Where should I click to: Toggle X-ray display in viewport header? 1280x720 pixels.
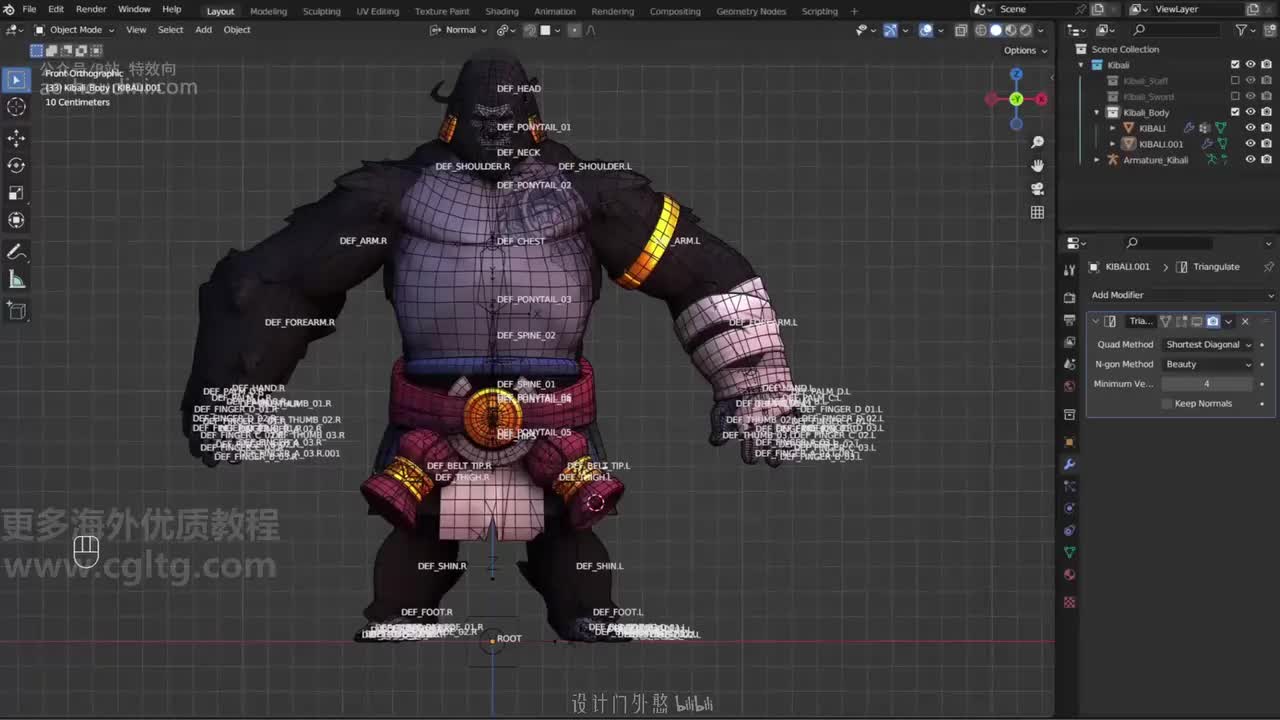coord(960,30)
